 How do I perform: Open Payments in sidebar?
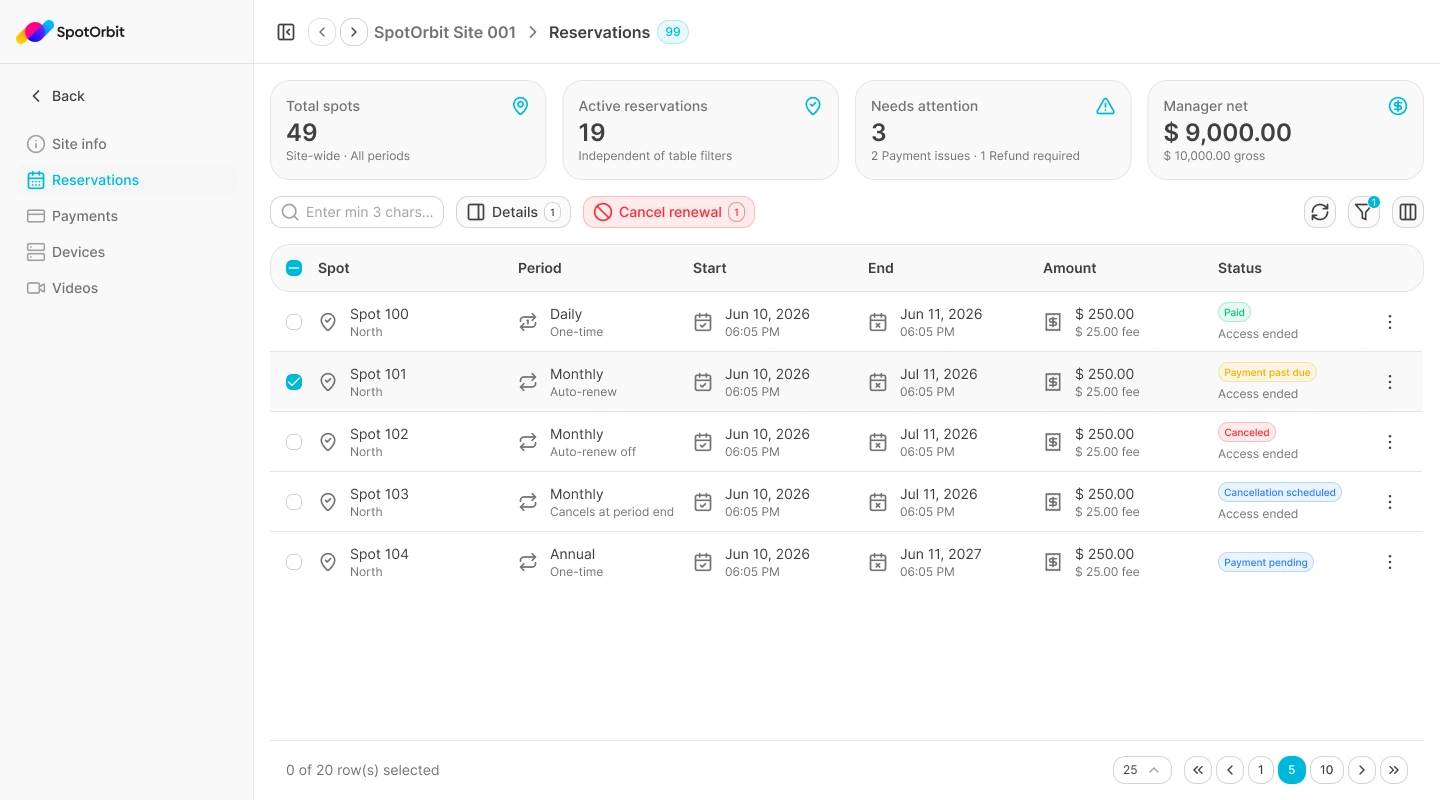click(128, 216)
